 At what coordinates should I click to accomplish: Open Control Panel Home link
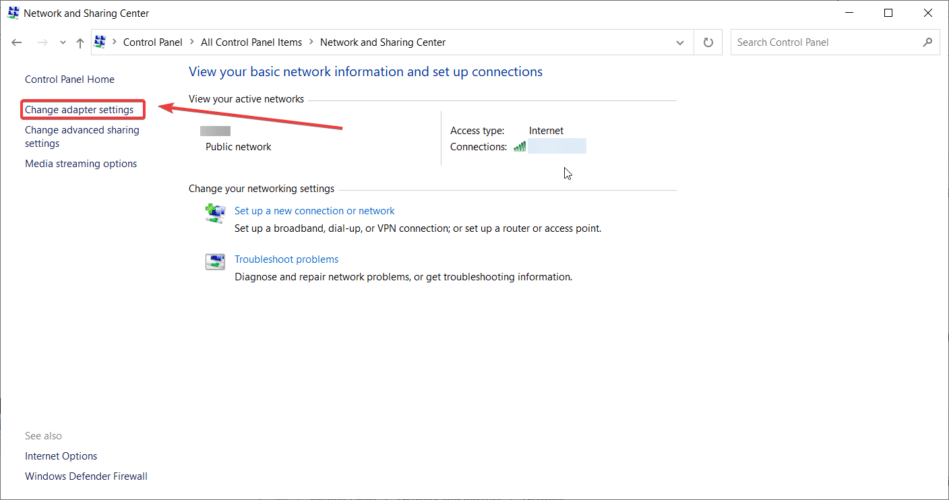point(70,79)
